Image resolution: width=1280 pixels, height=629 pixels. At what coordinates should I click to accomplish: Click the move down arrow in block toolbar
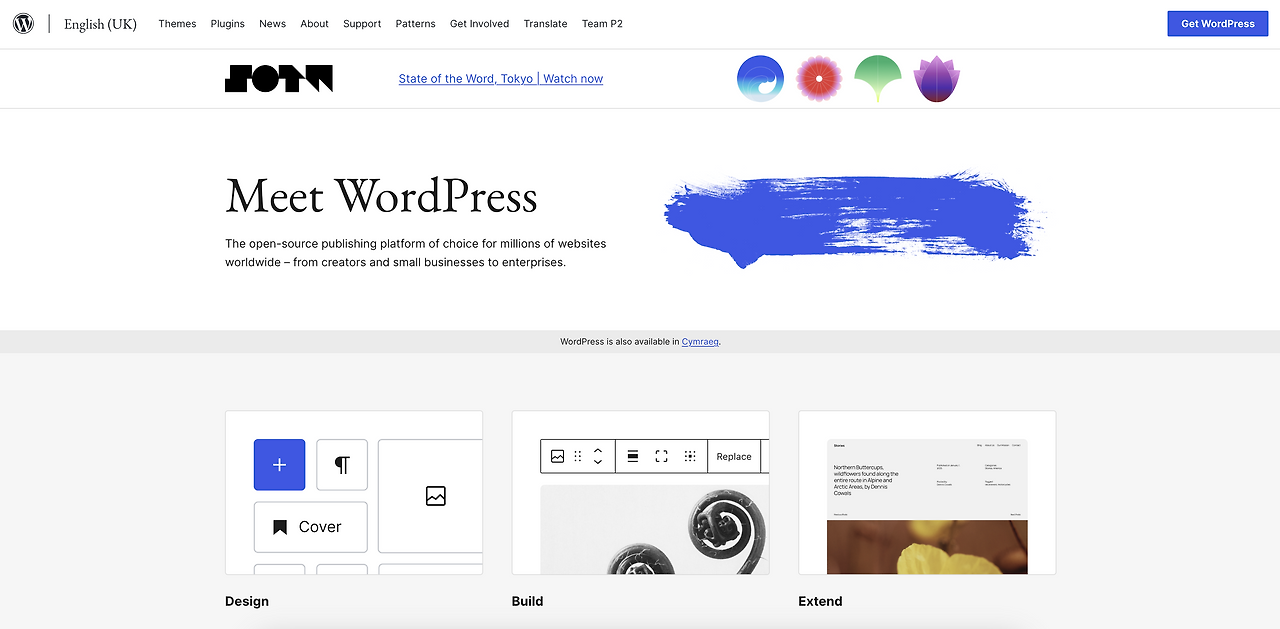[598, 462]
